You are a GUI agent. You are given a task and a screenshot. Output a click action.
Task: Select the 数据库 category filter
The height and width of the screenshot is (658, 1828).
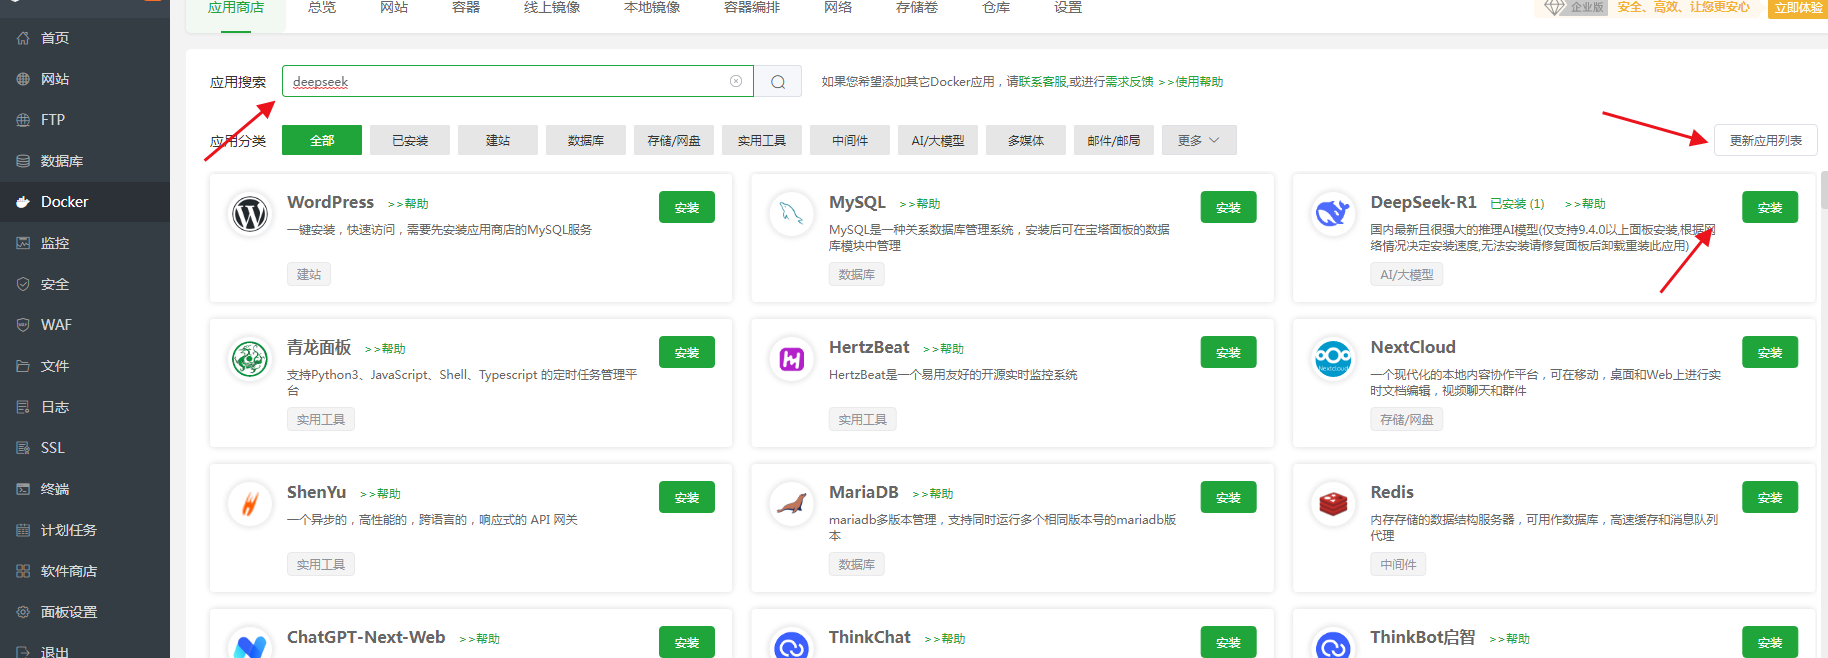point(585,141)
